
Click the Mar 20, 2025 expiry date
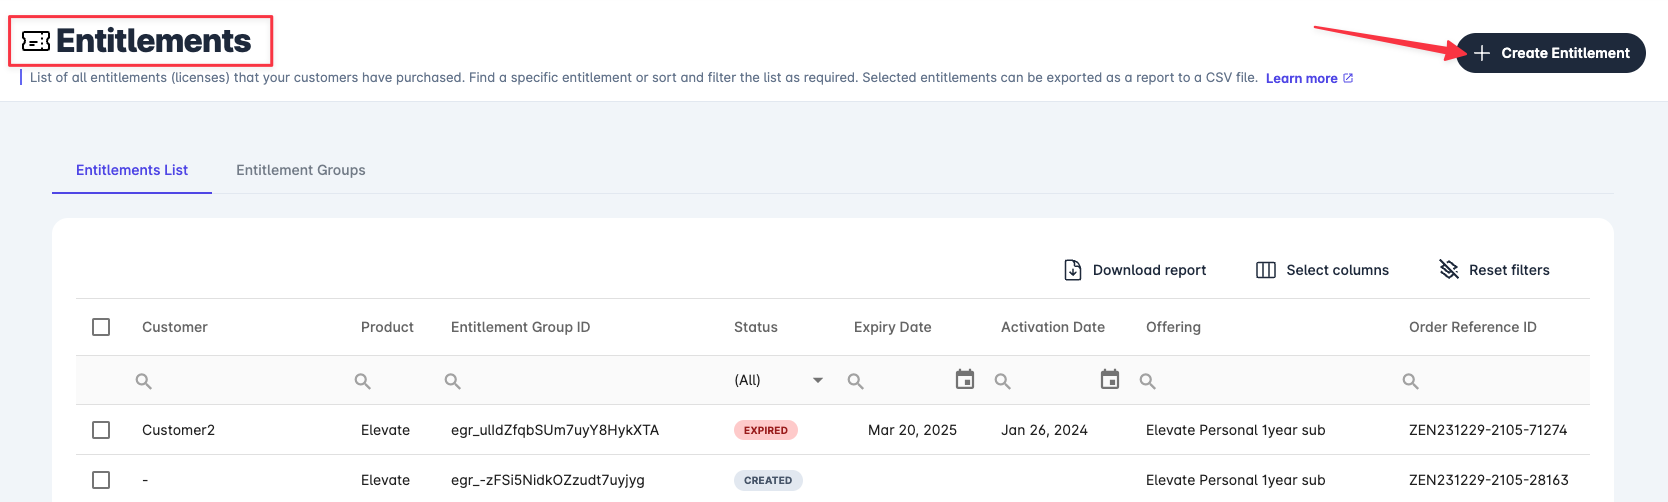(912, 430)
